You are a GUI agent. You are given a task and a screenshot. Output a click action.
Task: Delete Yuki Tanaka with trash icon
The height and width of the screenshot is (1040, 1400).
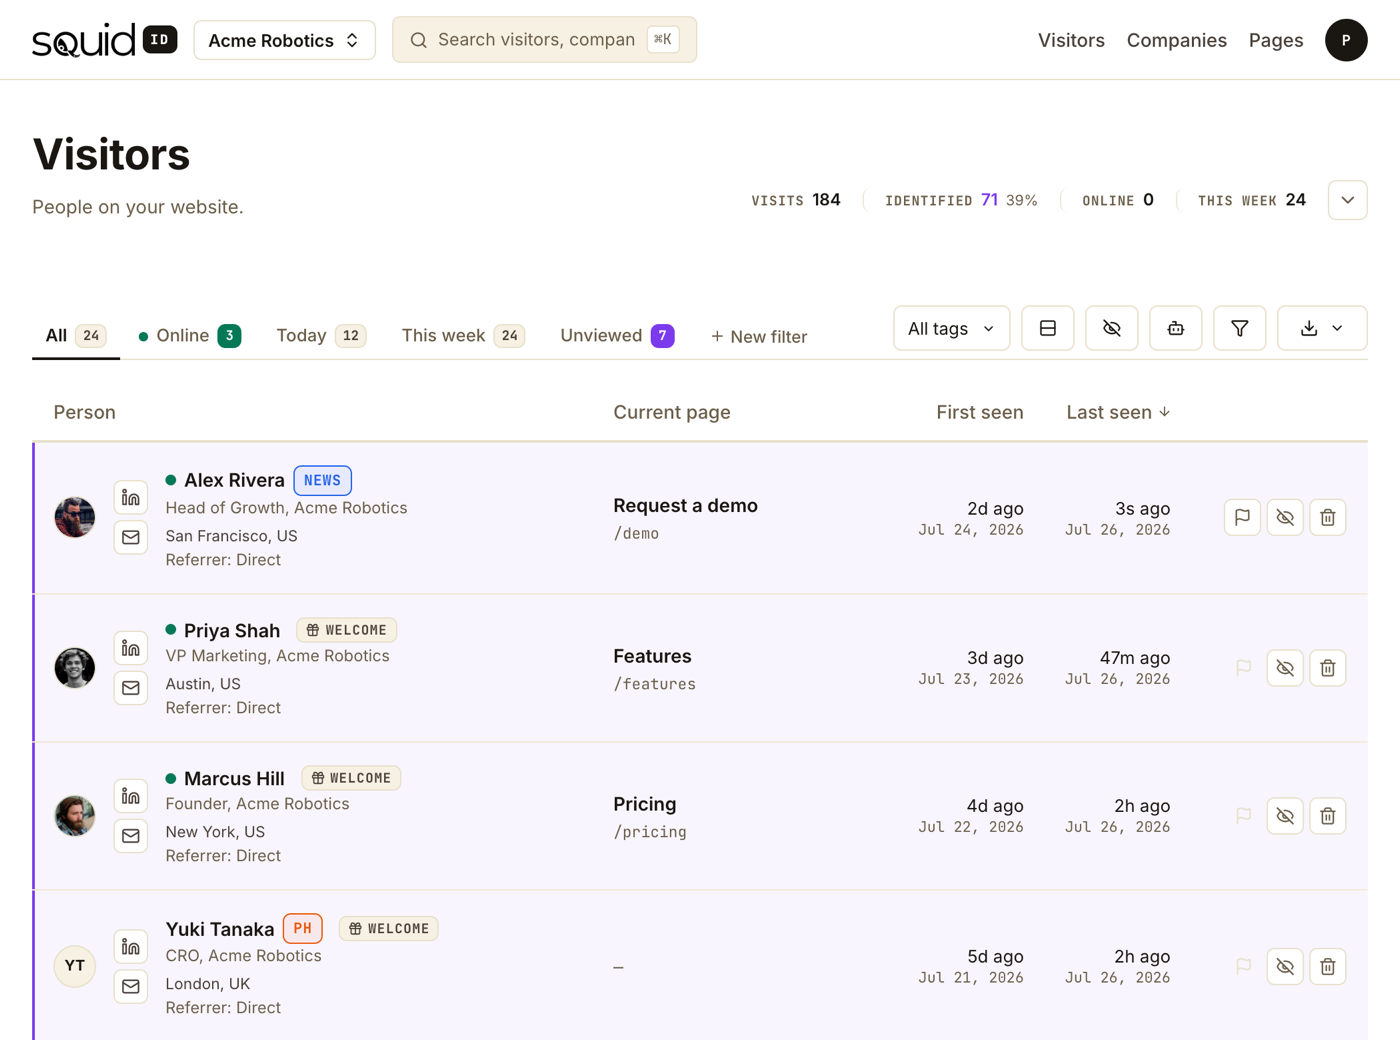click(x=1328, y=966)
